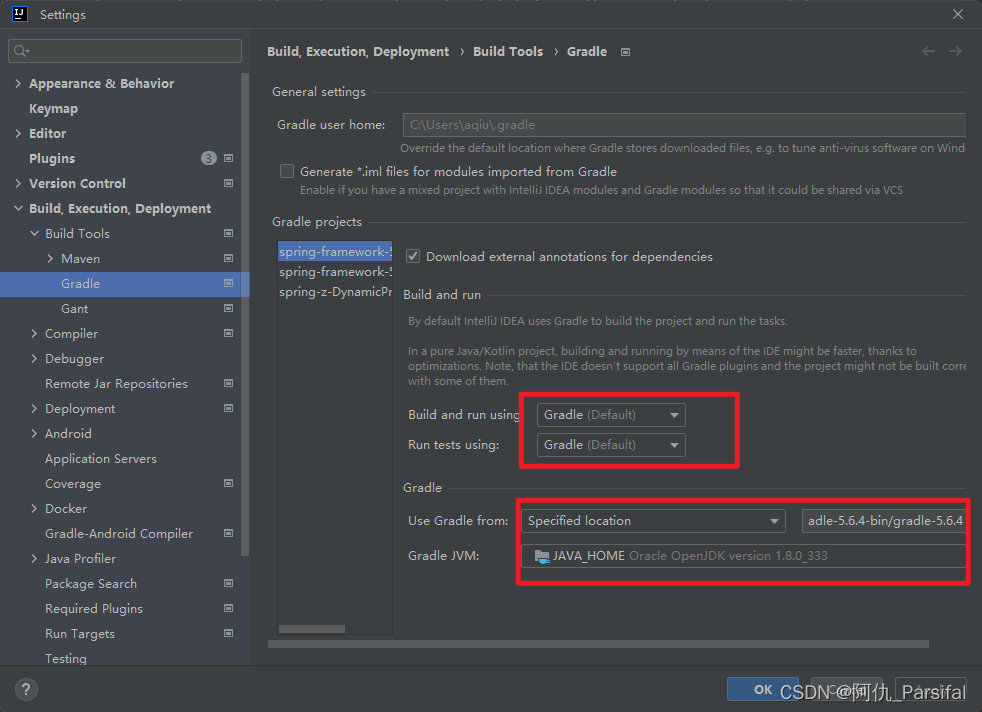Go forward with the right arrow icon
The image size is (982, 712).
tap(955, 51)
